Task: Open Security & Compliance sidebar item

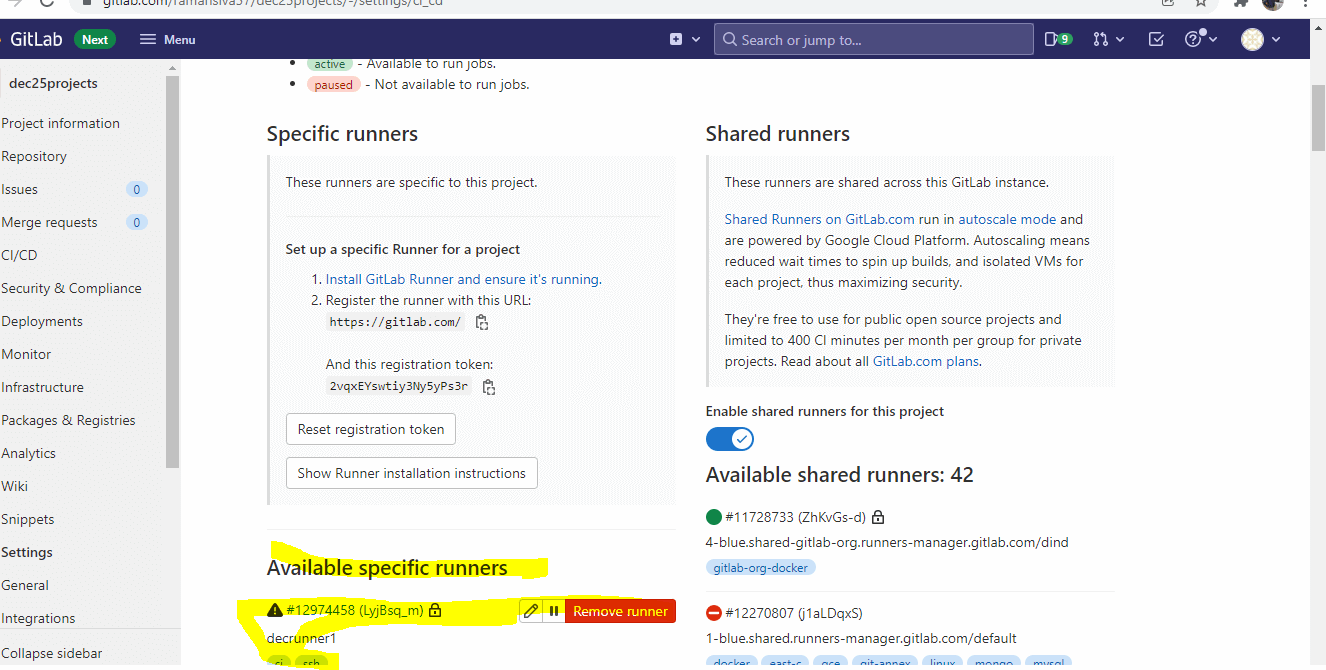Action: [x=72, y=288]
